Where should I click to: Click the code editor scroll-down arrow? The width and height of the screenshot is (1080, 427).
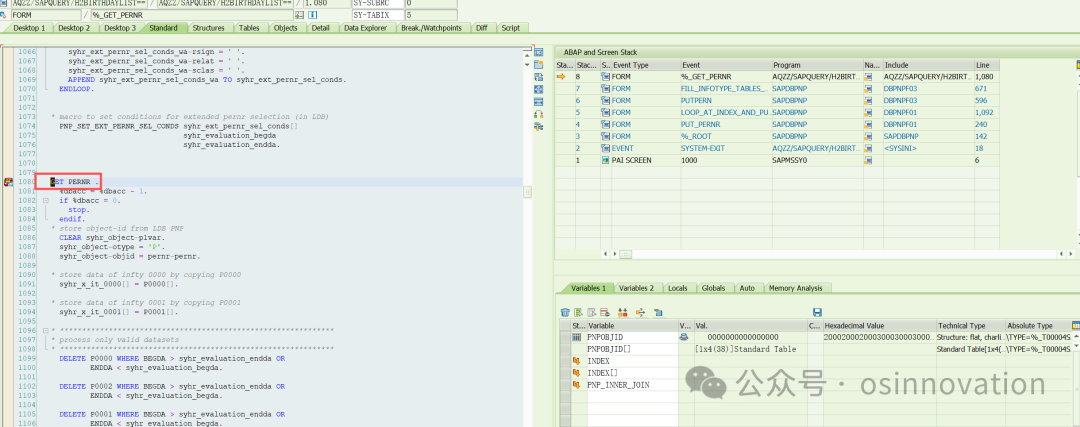coord(527,64)
